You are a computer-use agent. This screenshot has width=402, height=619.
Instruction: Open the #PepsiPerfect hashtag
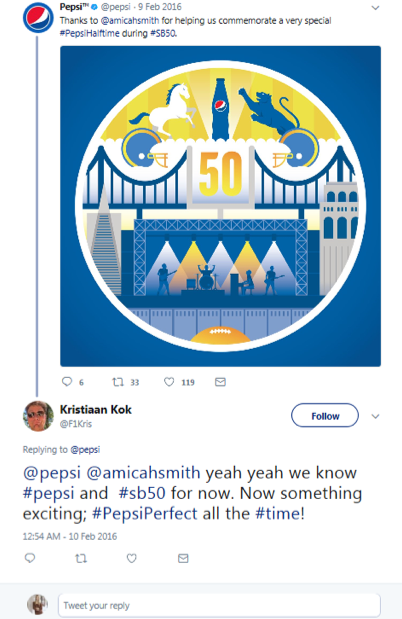145,514
